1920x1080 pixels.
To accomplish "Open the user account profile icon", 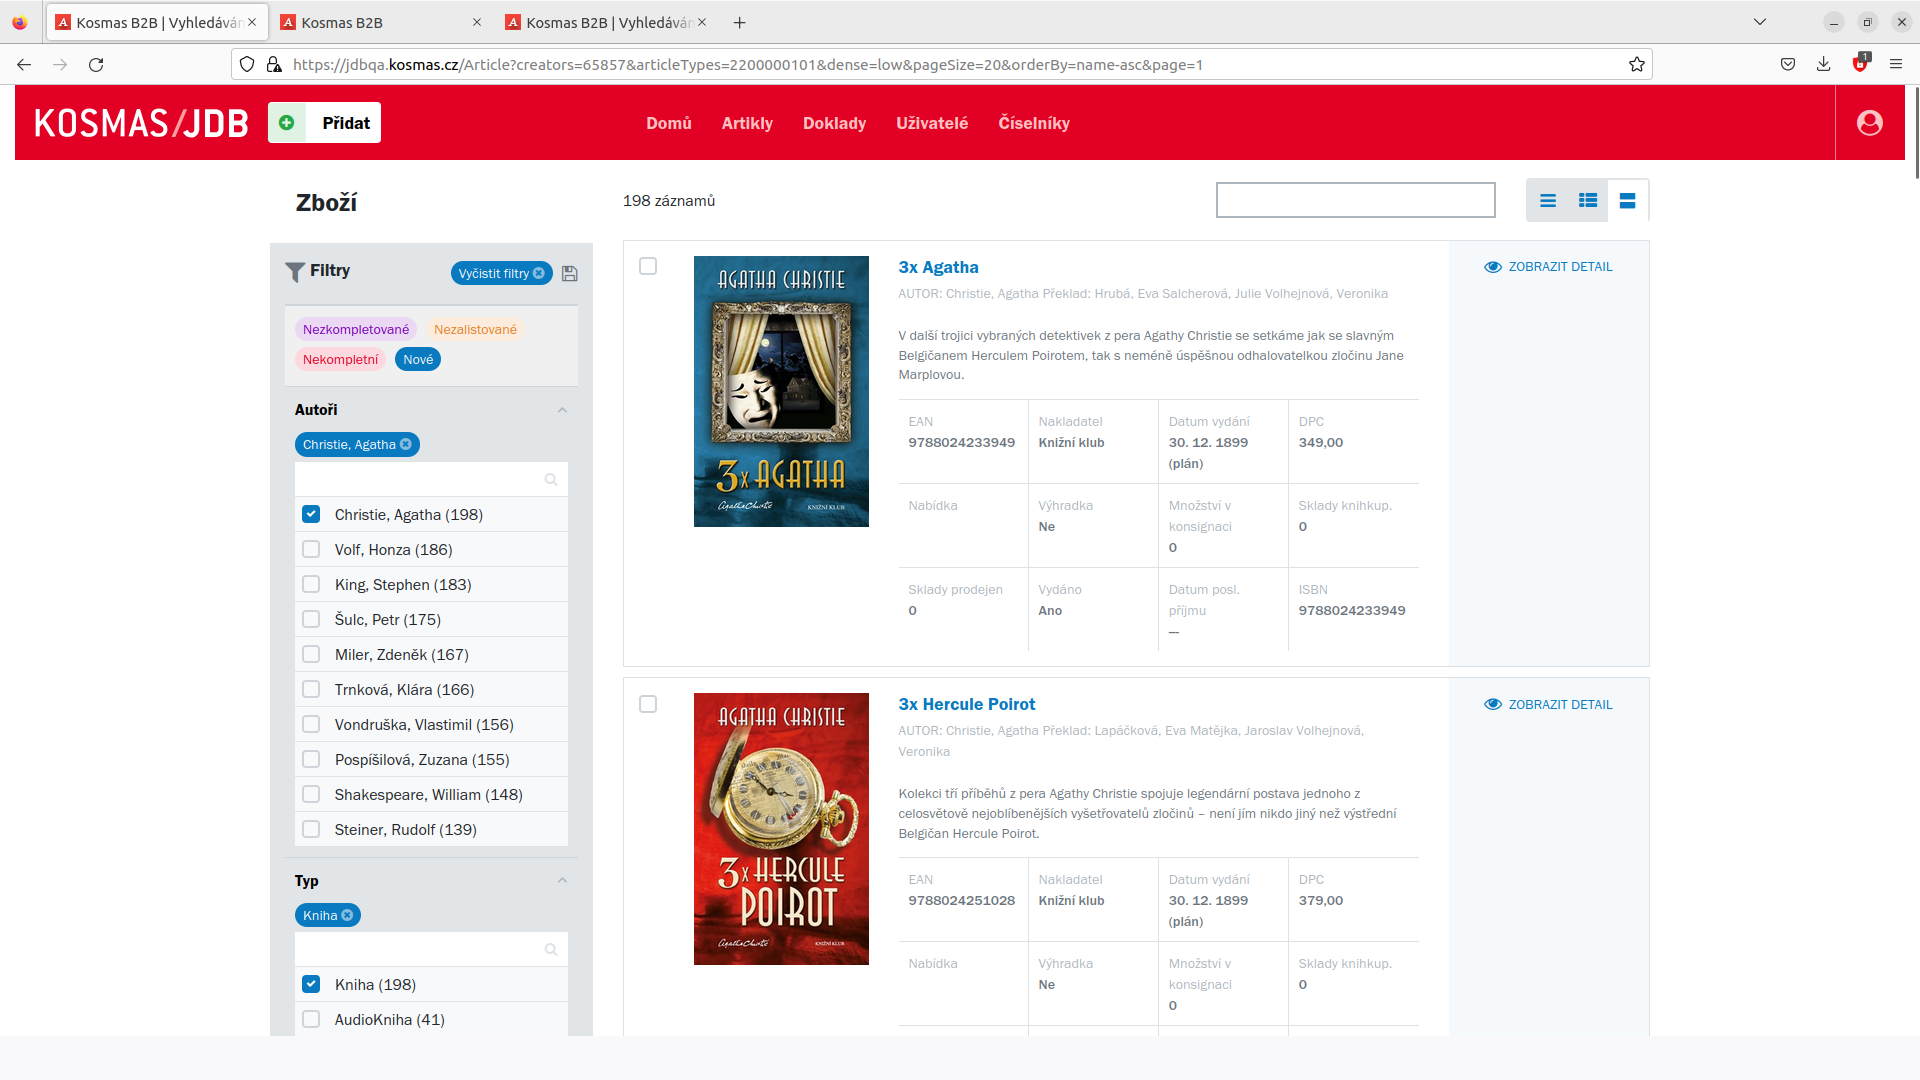I will click(x=1869, y=123).
